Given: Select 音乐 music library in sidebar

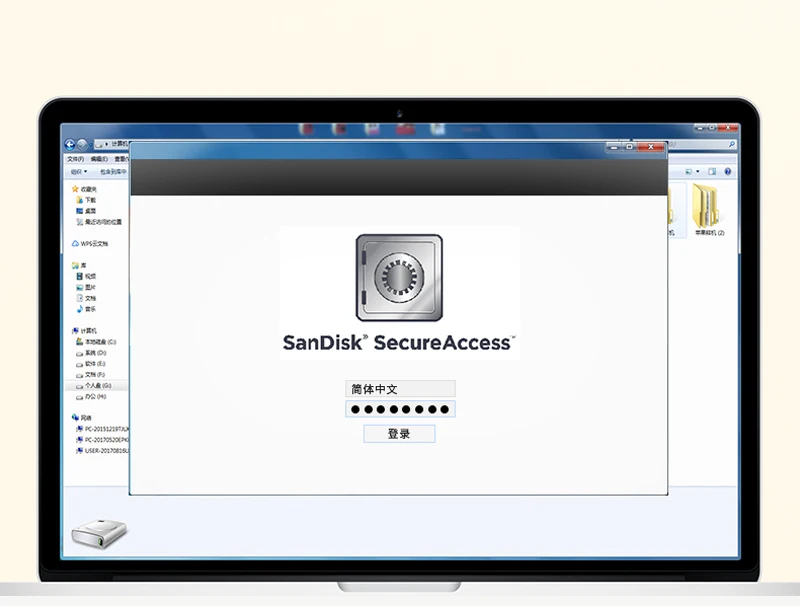Looking at the screenshot, I should (x=86, y=309).
